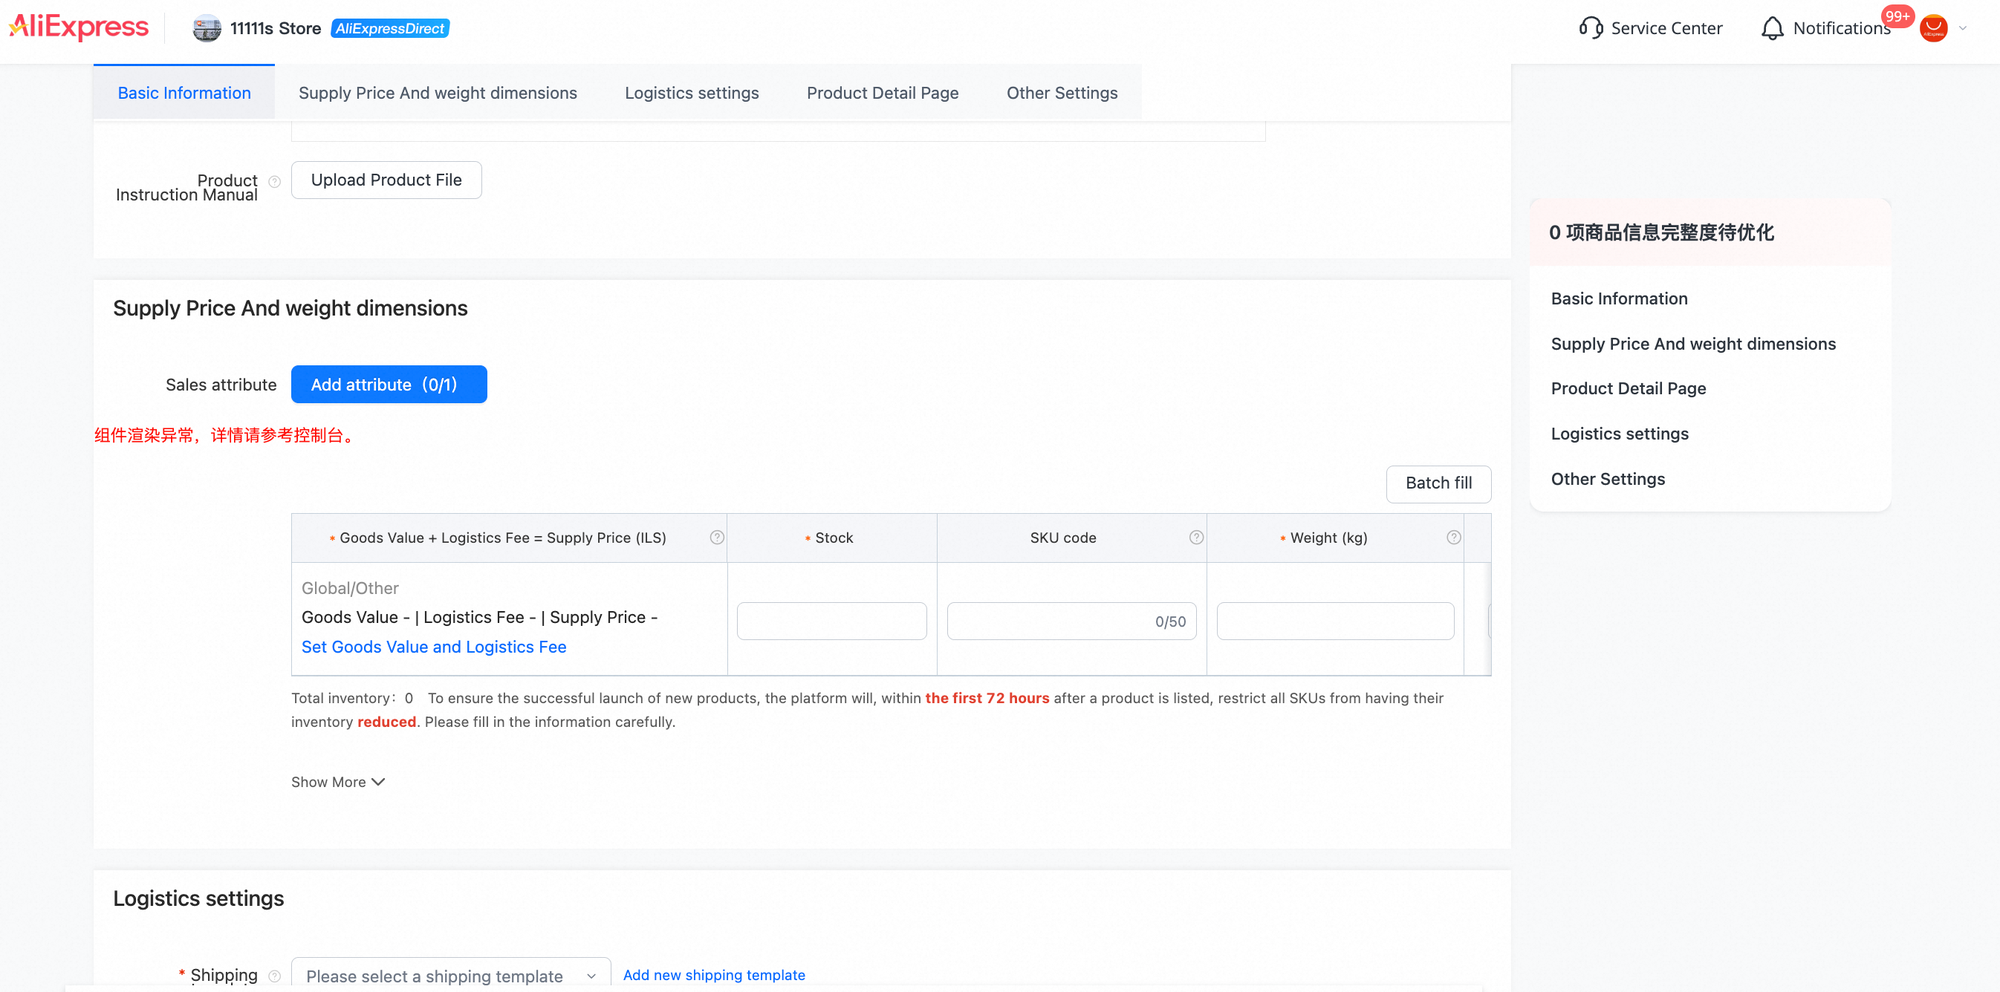The height and width of the screenshot is (992, 2000).
Task: Click the Service Center label
Action: point(1666,28)
